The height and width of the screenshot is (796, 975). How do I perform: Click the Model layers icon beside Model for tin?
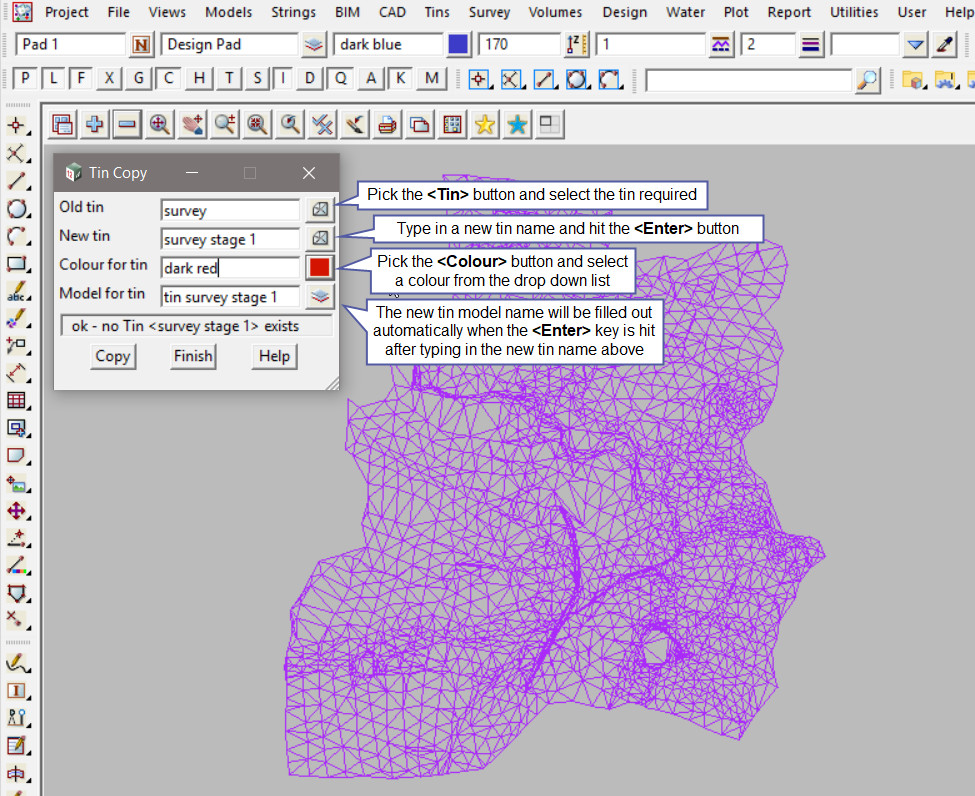click(319, 296)
